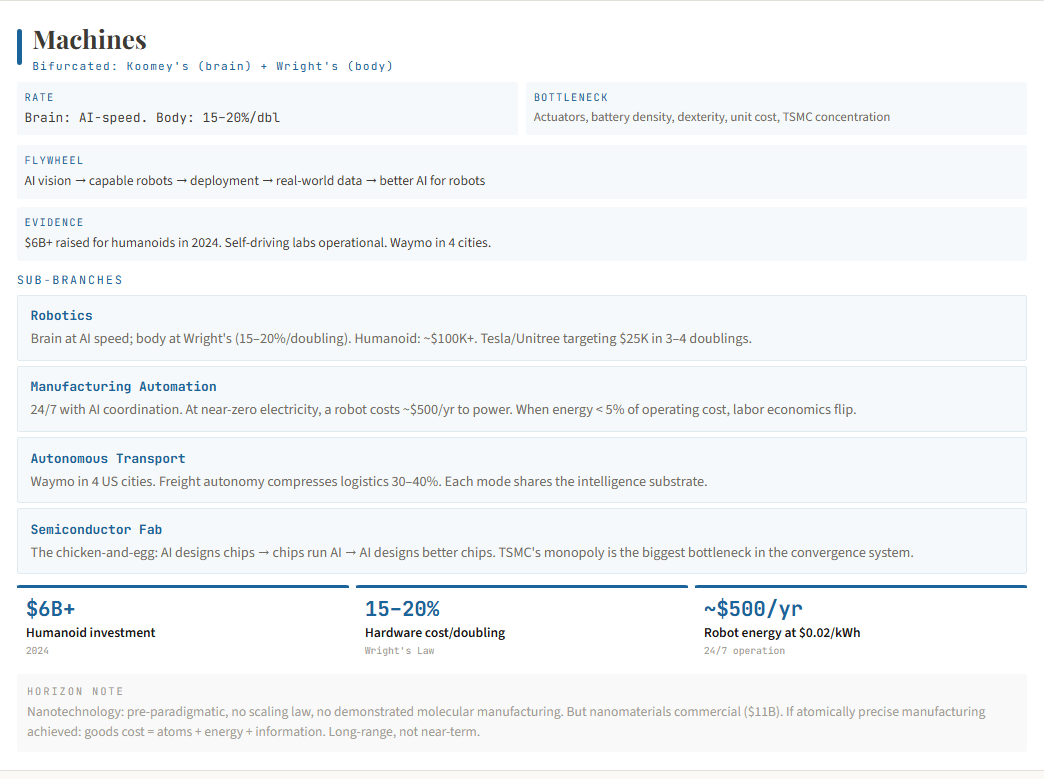The width and height of the screenshot is (1044, 779).
Task: Select the Flywheel card
Action: coord(522,172)
